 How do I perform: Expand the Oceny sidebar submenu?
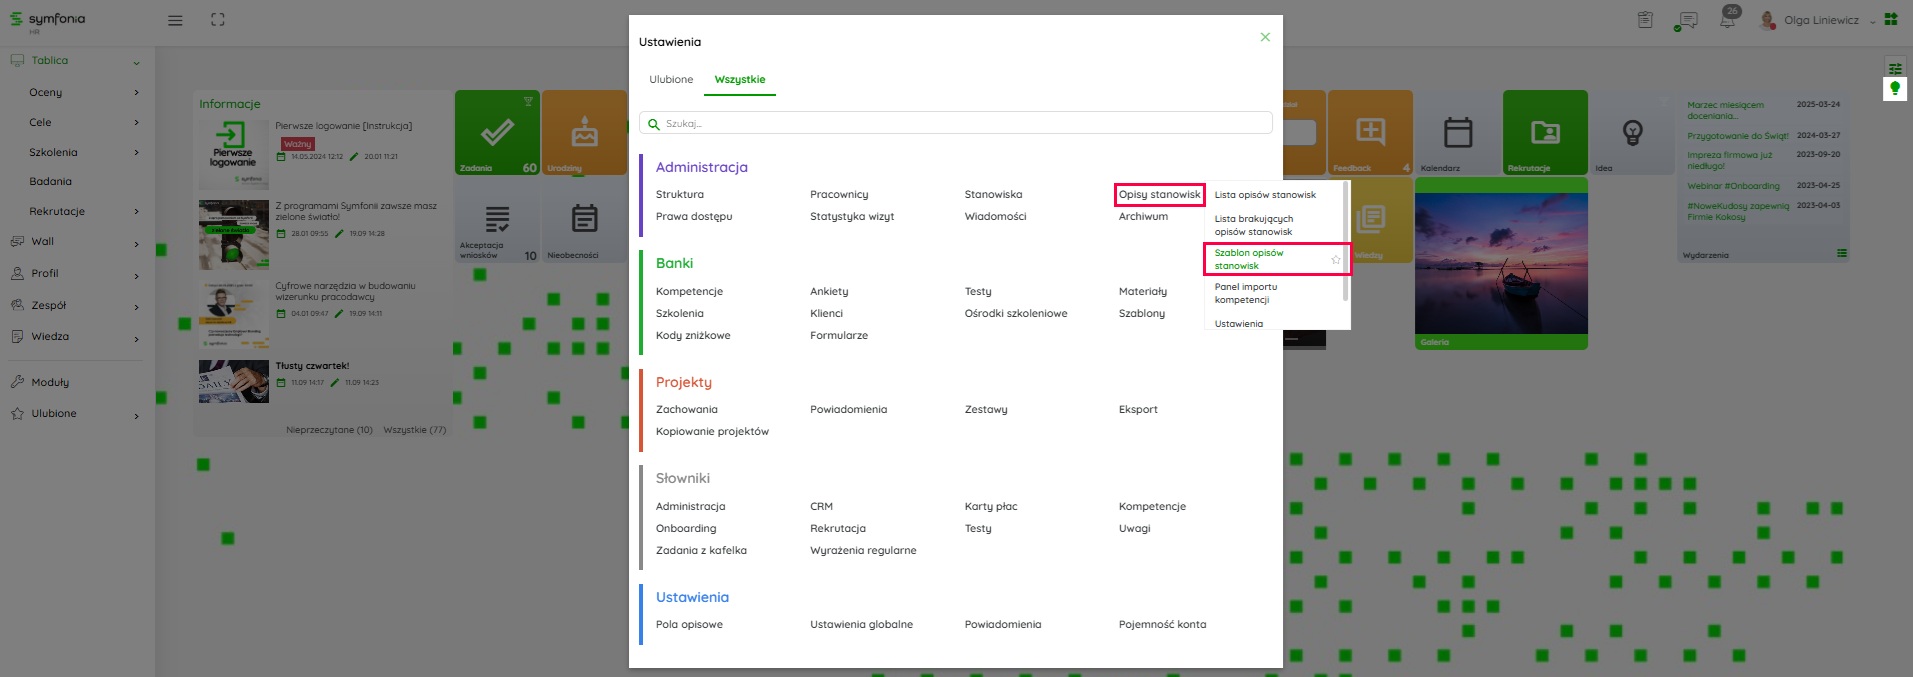click(136, 93)
